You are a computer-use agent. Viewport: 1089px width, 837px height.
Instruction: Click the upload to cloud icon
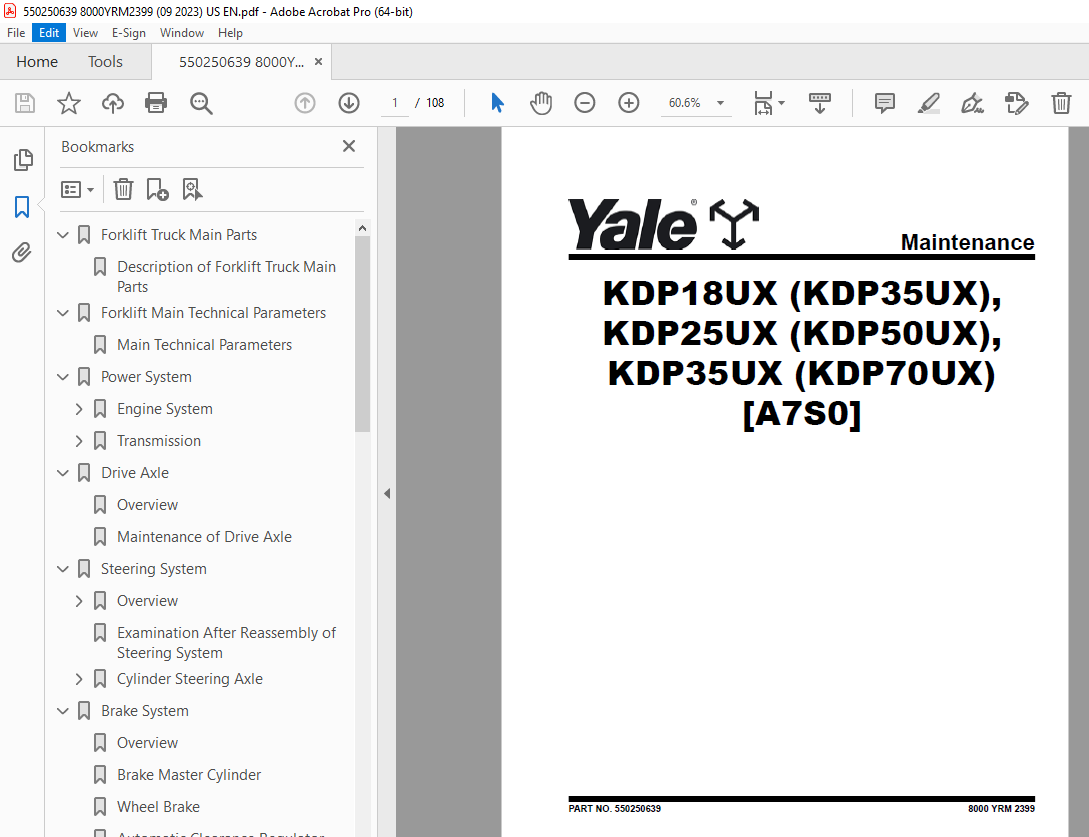[x=113, y=103]
